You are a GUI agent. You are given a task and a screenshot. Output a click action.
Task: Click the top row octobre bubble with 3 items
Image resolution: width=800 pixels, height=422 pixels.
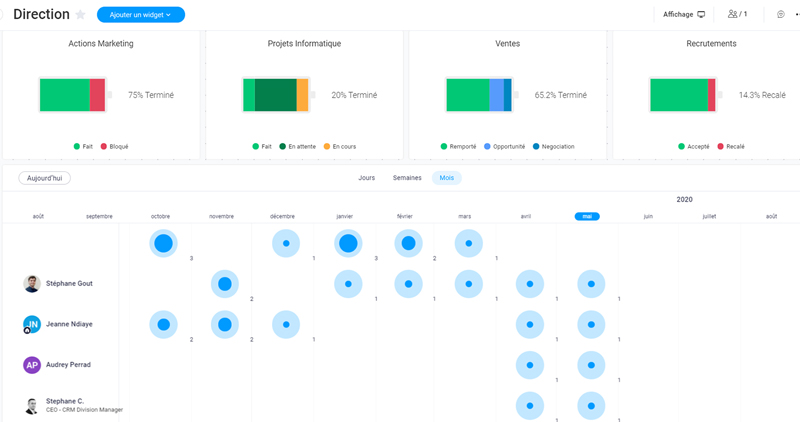(163, 243)
